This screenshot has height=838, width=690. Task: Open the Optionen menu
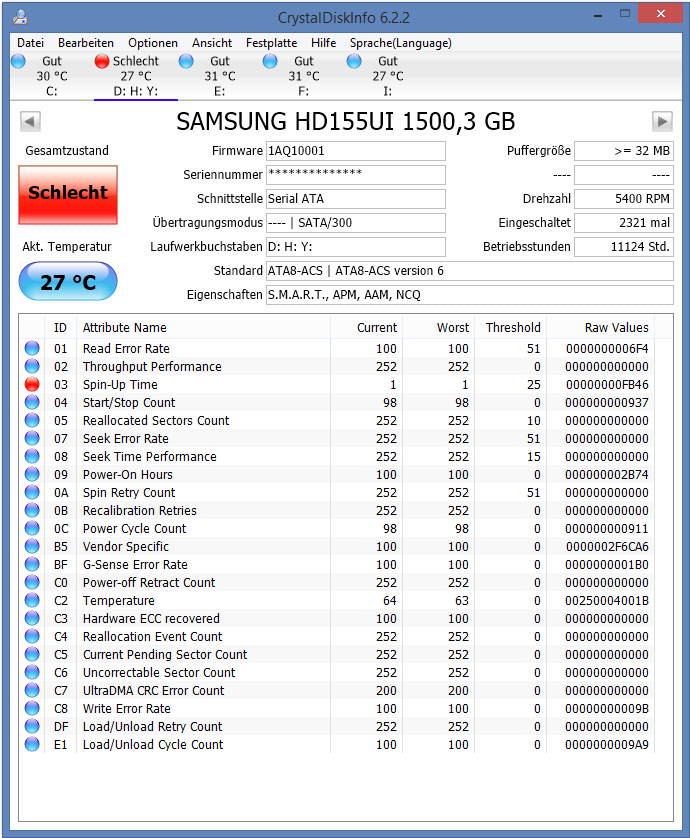[153, 43]
